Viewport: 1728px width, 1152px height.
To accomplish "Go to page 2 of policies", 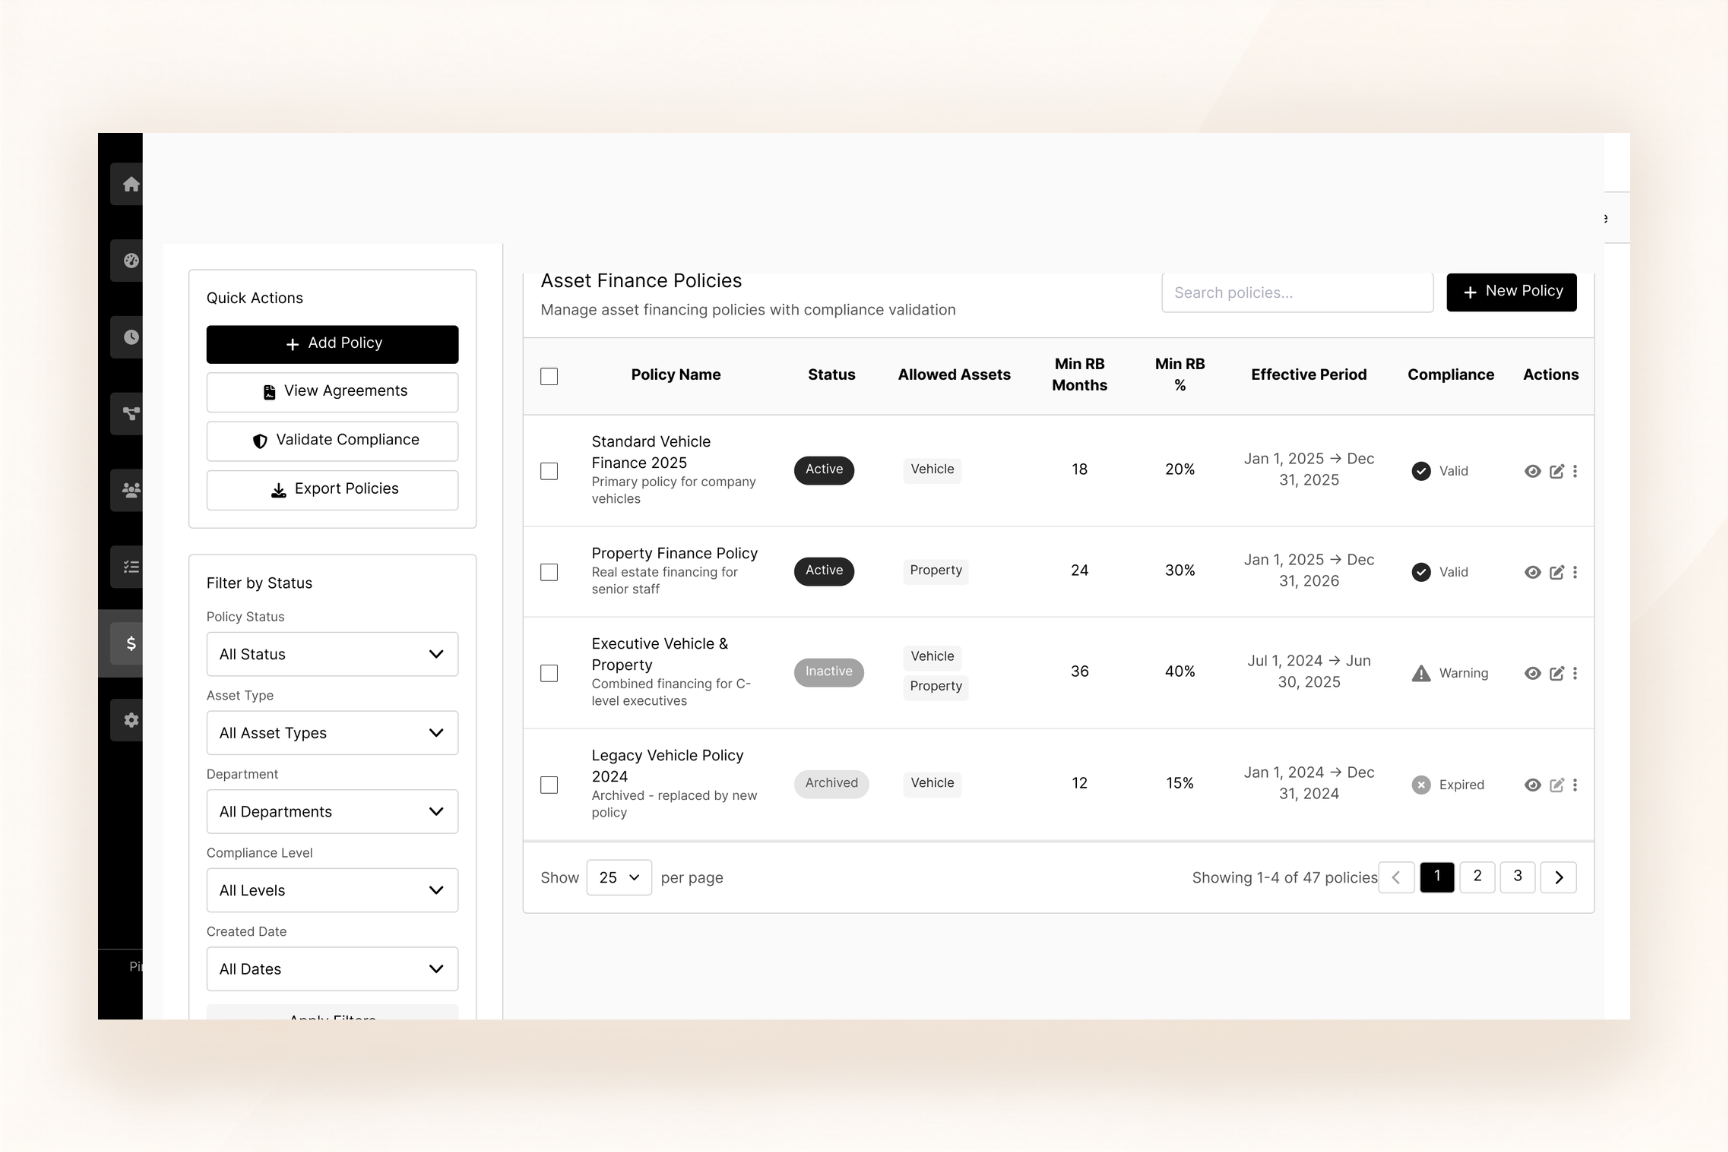I will [x=1477, y=877].
